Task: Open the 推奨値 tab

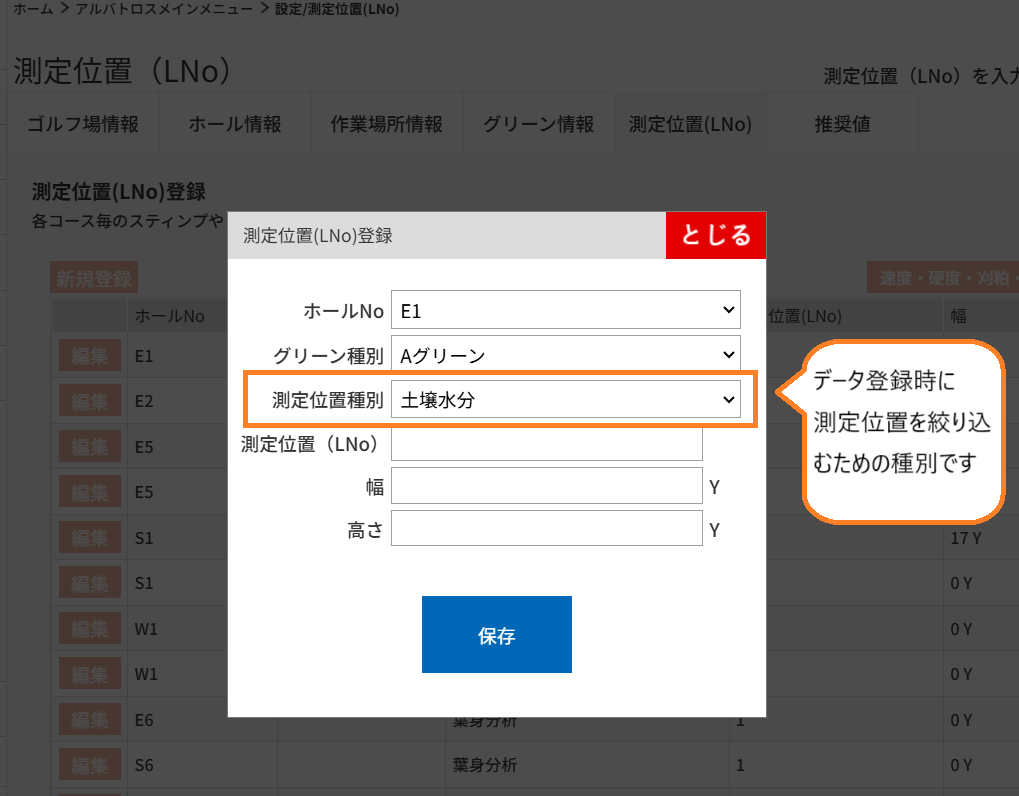Action: pos(841,123)
